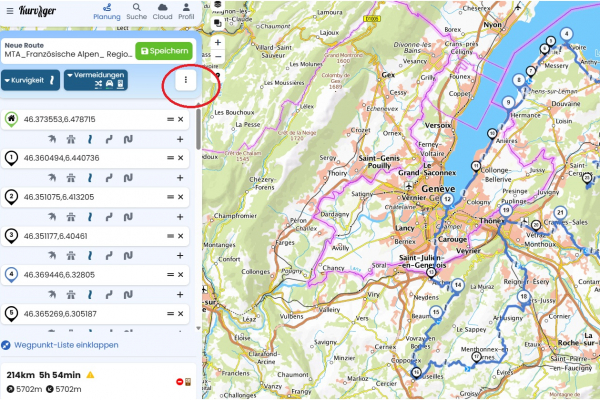Expand the Vermeidungen dropdown
Screen dimensions: 600x400
pyautogui.click(x=96, y=81)
